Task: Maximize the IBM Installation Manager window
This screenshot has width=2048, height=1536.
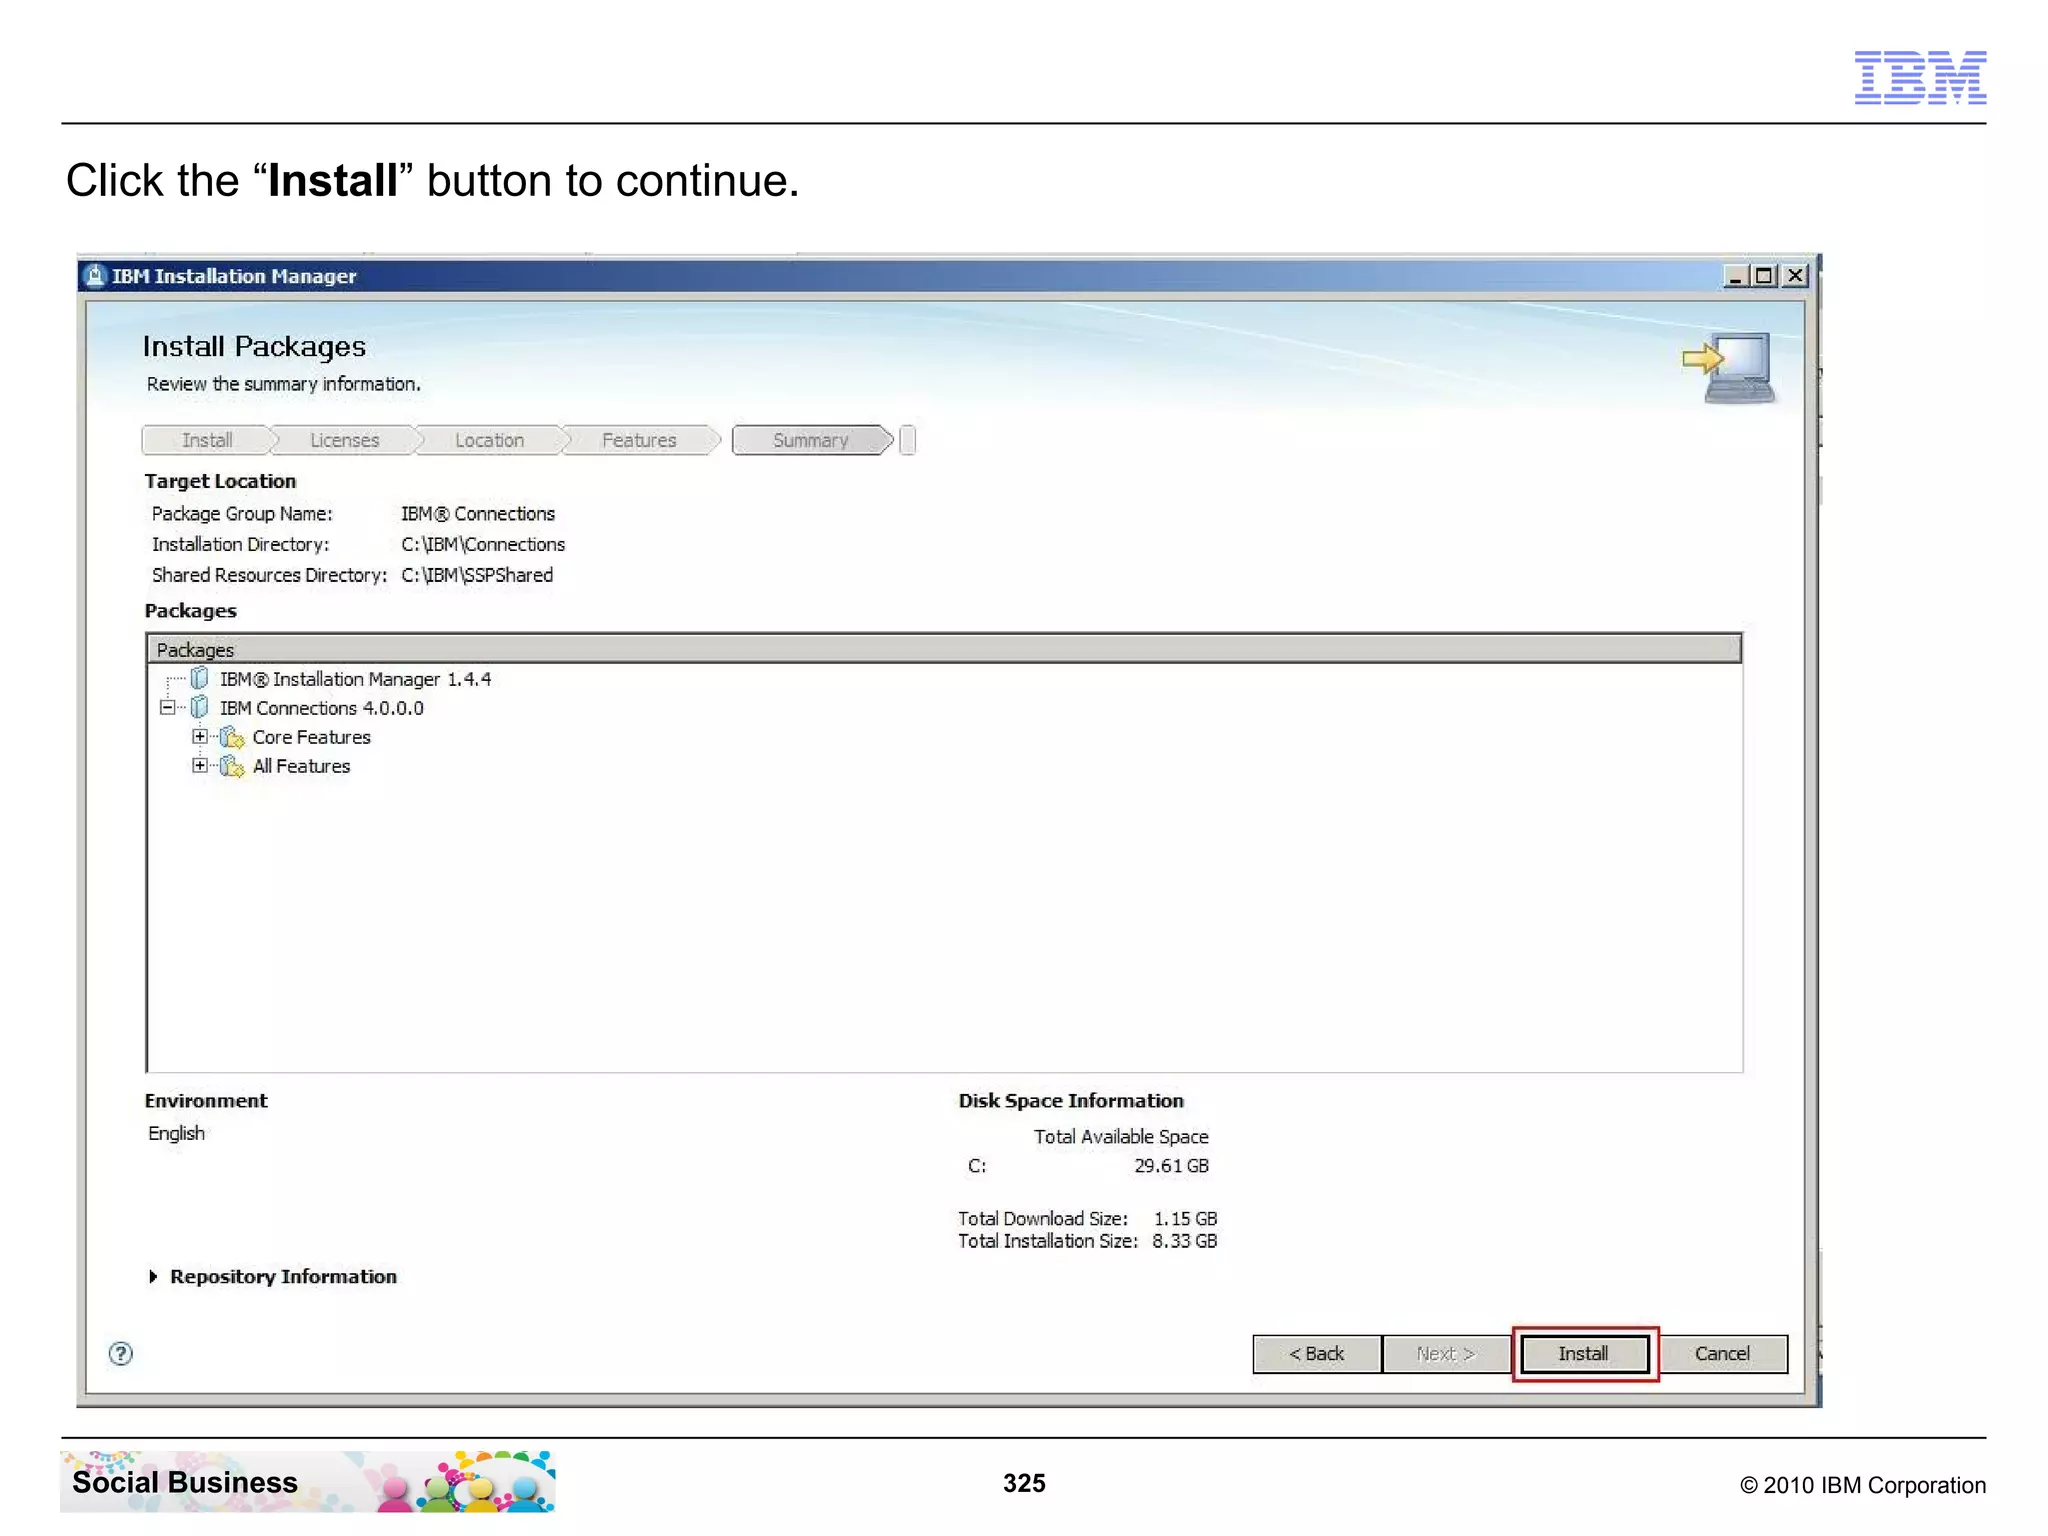Action: tap(1765, 276)
